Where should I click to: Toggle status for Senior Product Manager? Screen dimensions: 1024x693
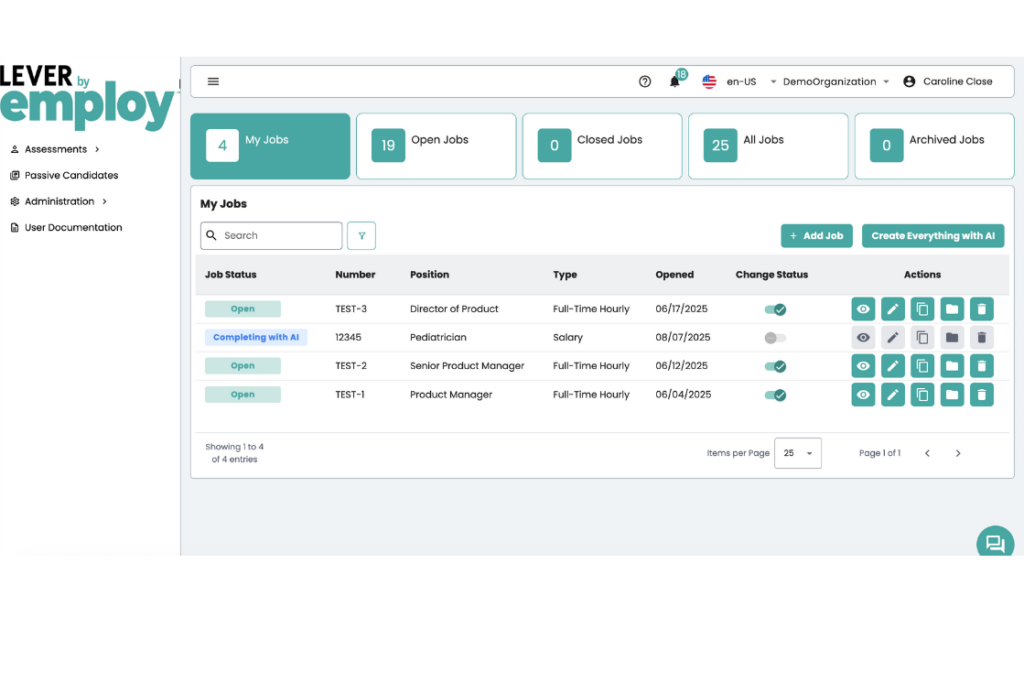point(775,366)
